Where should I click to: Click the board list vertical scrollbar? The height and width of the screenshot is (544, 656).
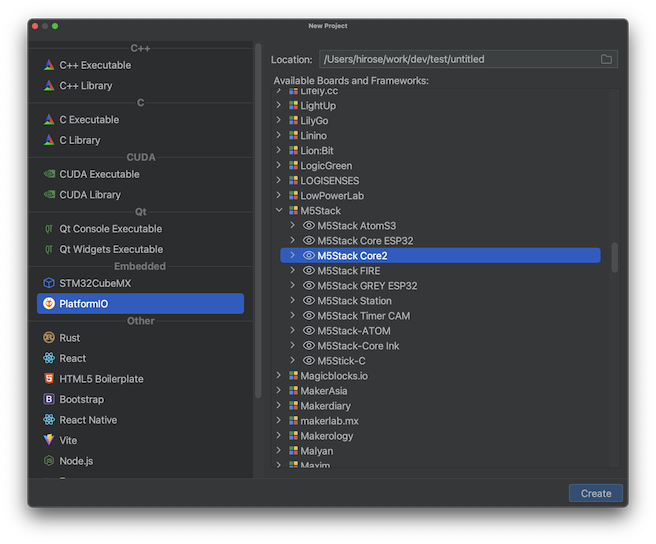click(615, 258)
